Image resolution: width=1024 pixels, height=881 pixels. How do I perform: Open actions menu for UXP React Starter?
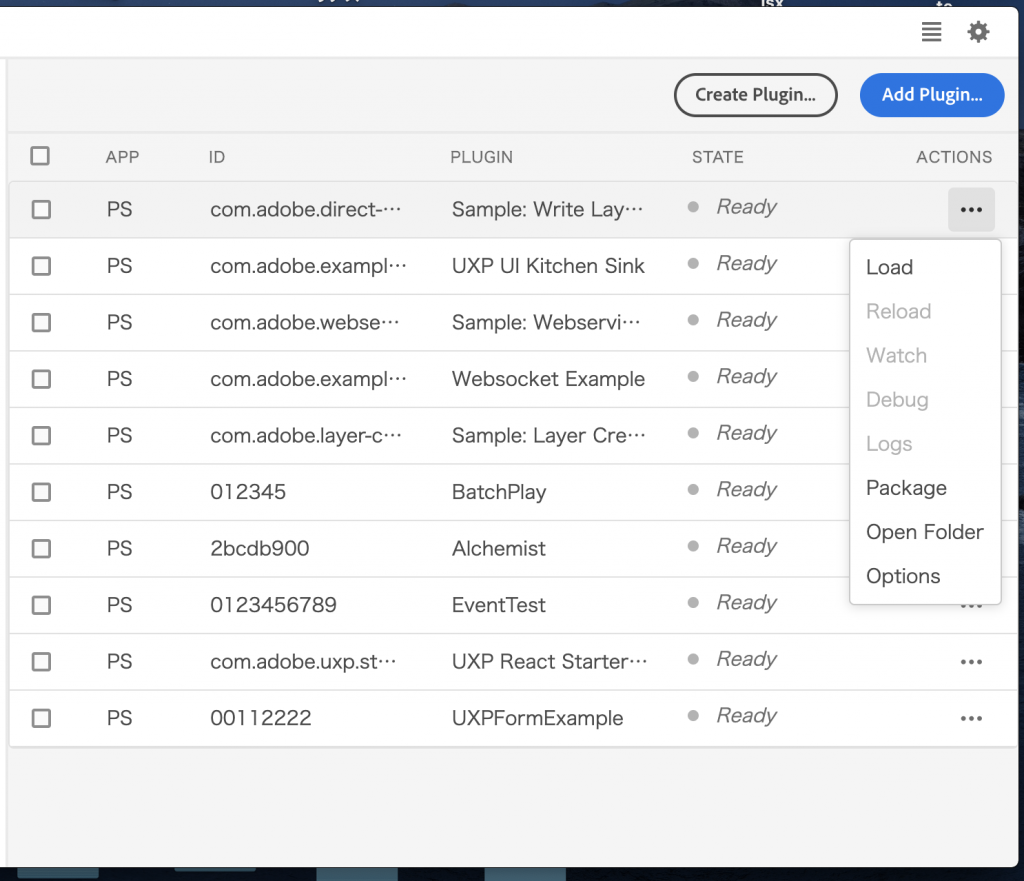point(970,662)
